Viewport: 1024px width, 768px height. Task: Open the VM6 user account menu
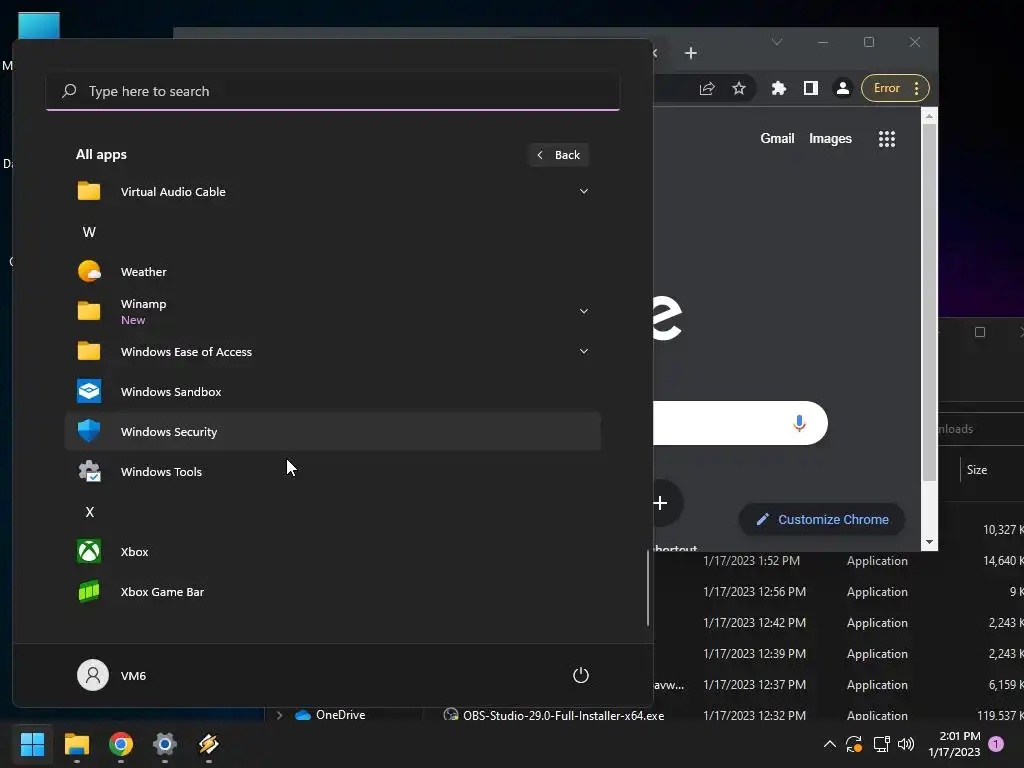point(112,675)
